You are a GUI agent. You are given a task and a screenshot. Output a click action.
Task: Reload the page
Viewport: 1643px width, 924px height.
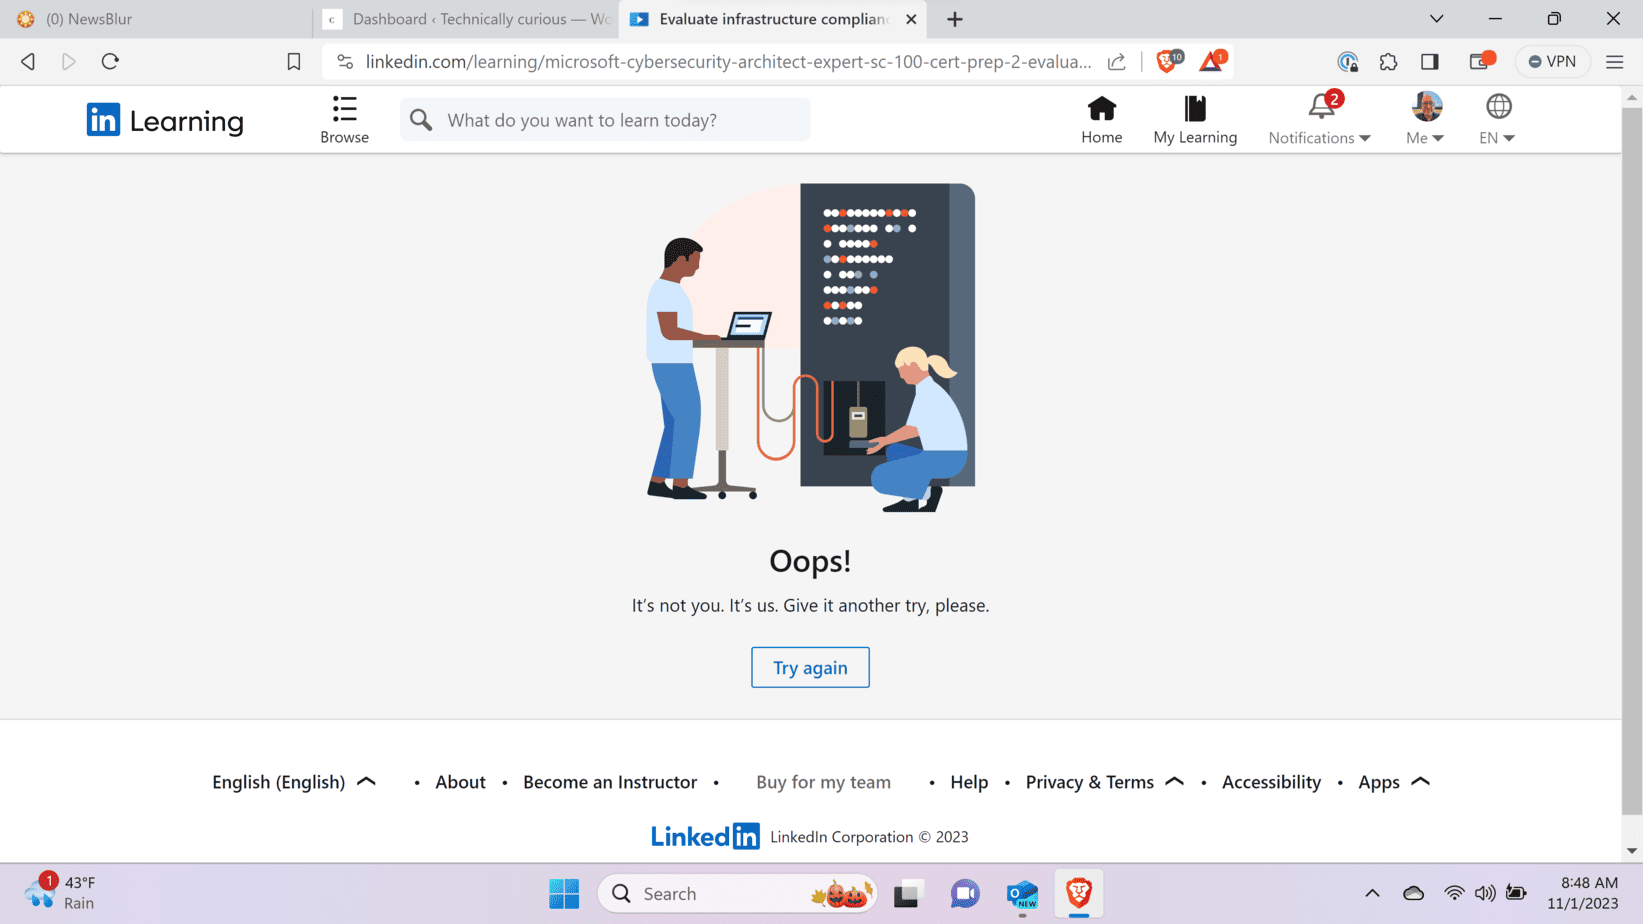(x=110, y=62)
